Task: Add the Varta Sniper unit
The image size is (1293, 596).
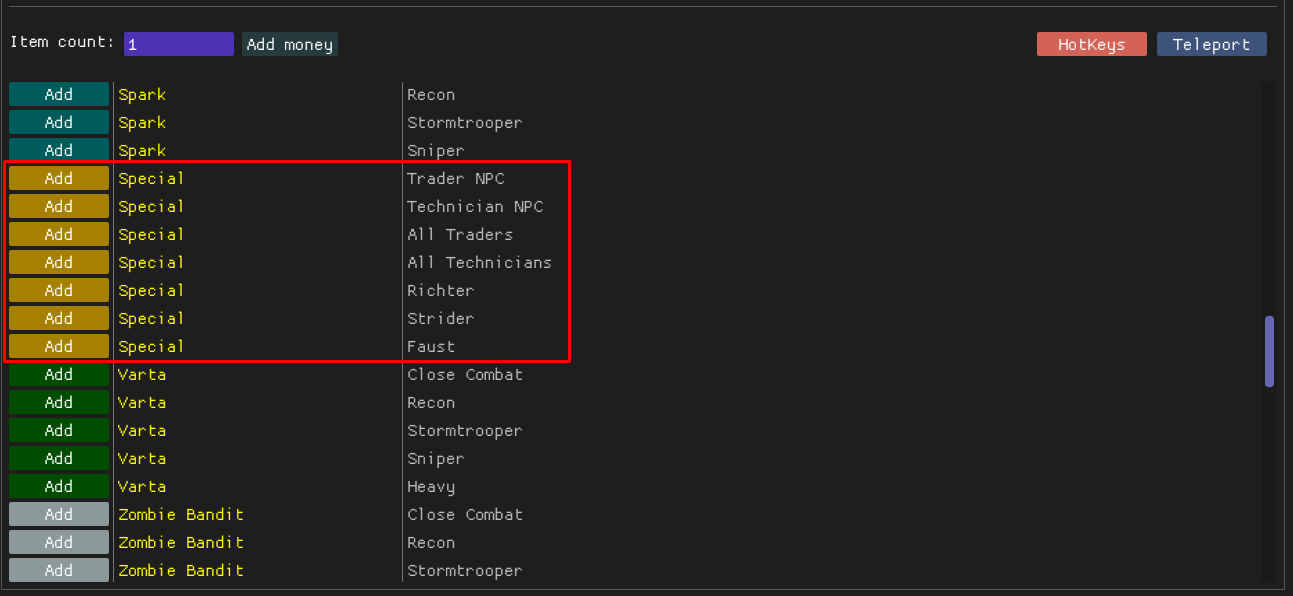Action: click(59, 459)
